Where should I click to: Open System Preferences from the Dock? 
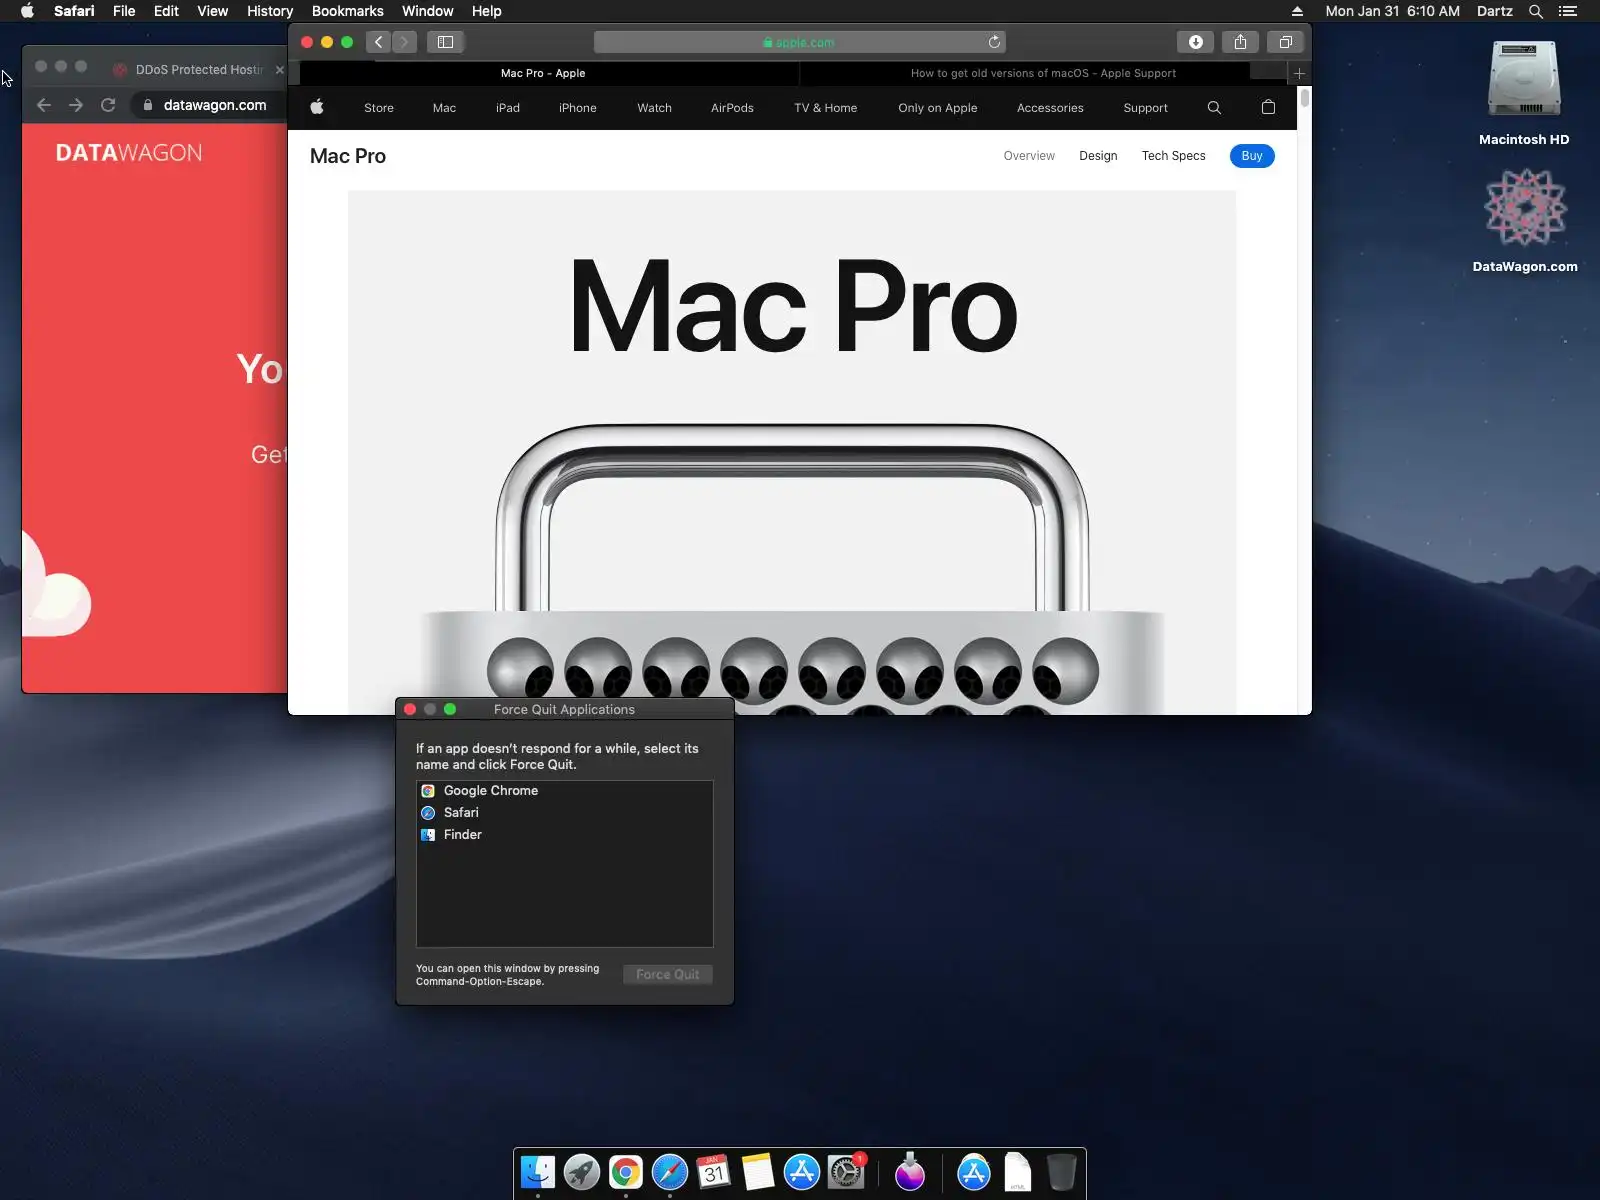click(x=846, y=1172)
